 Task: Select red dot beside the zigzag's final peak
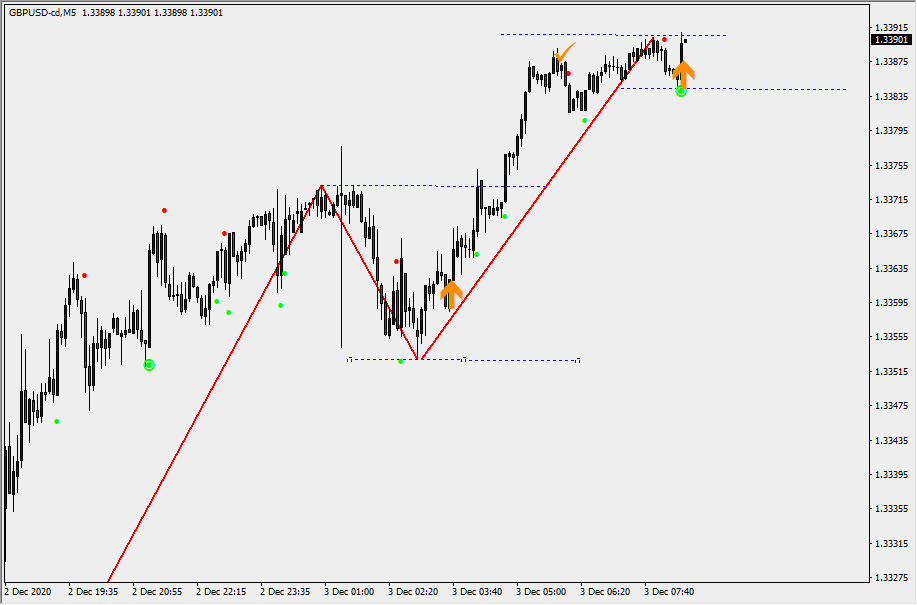tap(665, 39)
